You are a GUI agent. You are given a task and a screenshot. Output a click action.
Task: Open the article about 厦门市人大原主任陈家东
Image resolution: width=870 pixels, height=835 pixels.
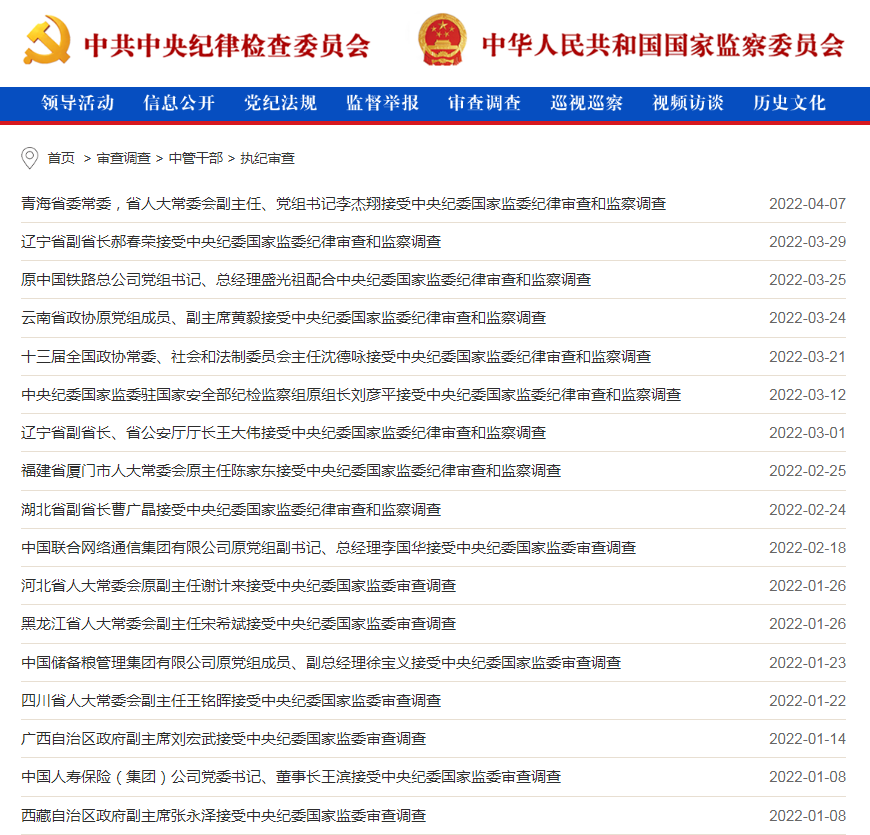(x=291, y=471)
